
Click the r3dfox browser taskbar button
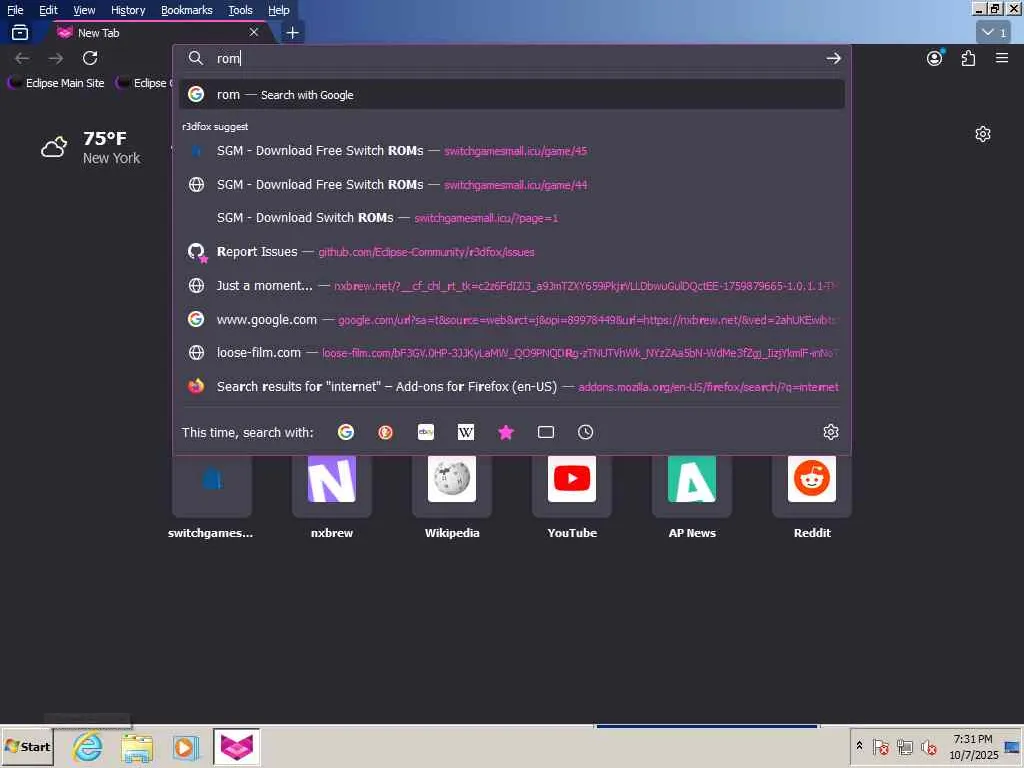point(236,747)
